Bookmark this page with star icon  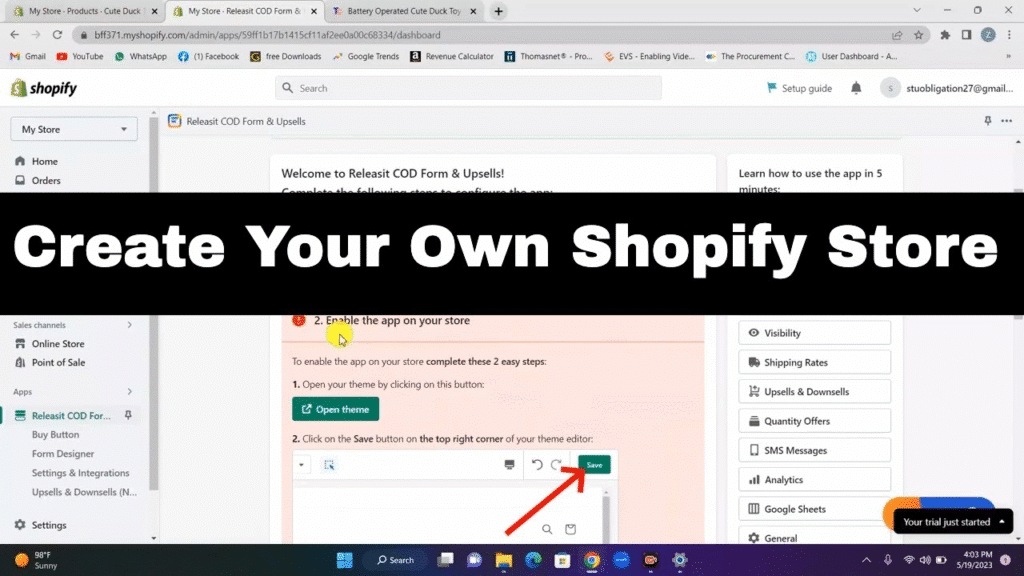pos(918,35)
